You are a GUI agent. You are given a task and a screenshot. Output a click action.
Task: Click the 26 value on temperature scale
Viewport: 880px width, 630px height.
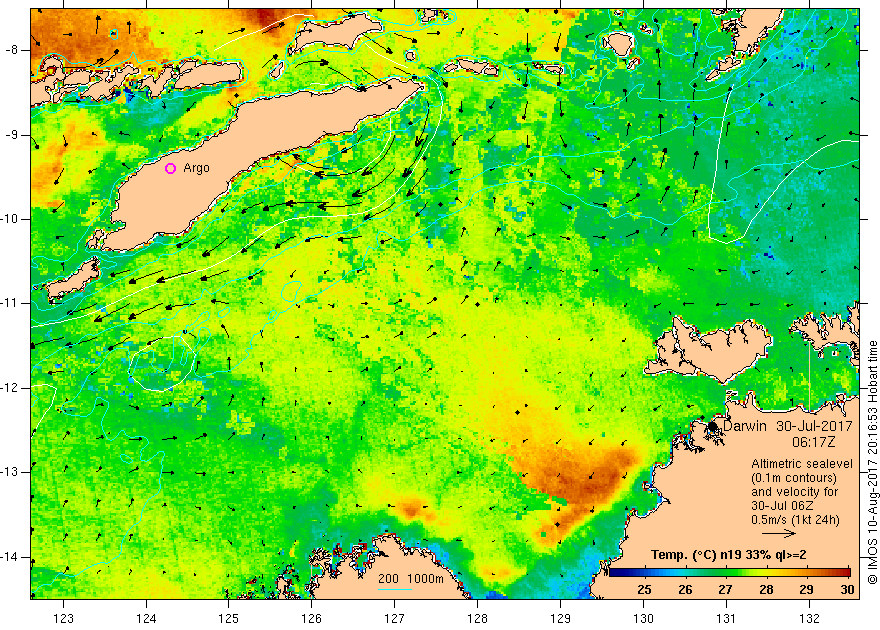(685, 589)
